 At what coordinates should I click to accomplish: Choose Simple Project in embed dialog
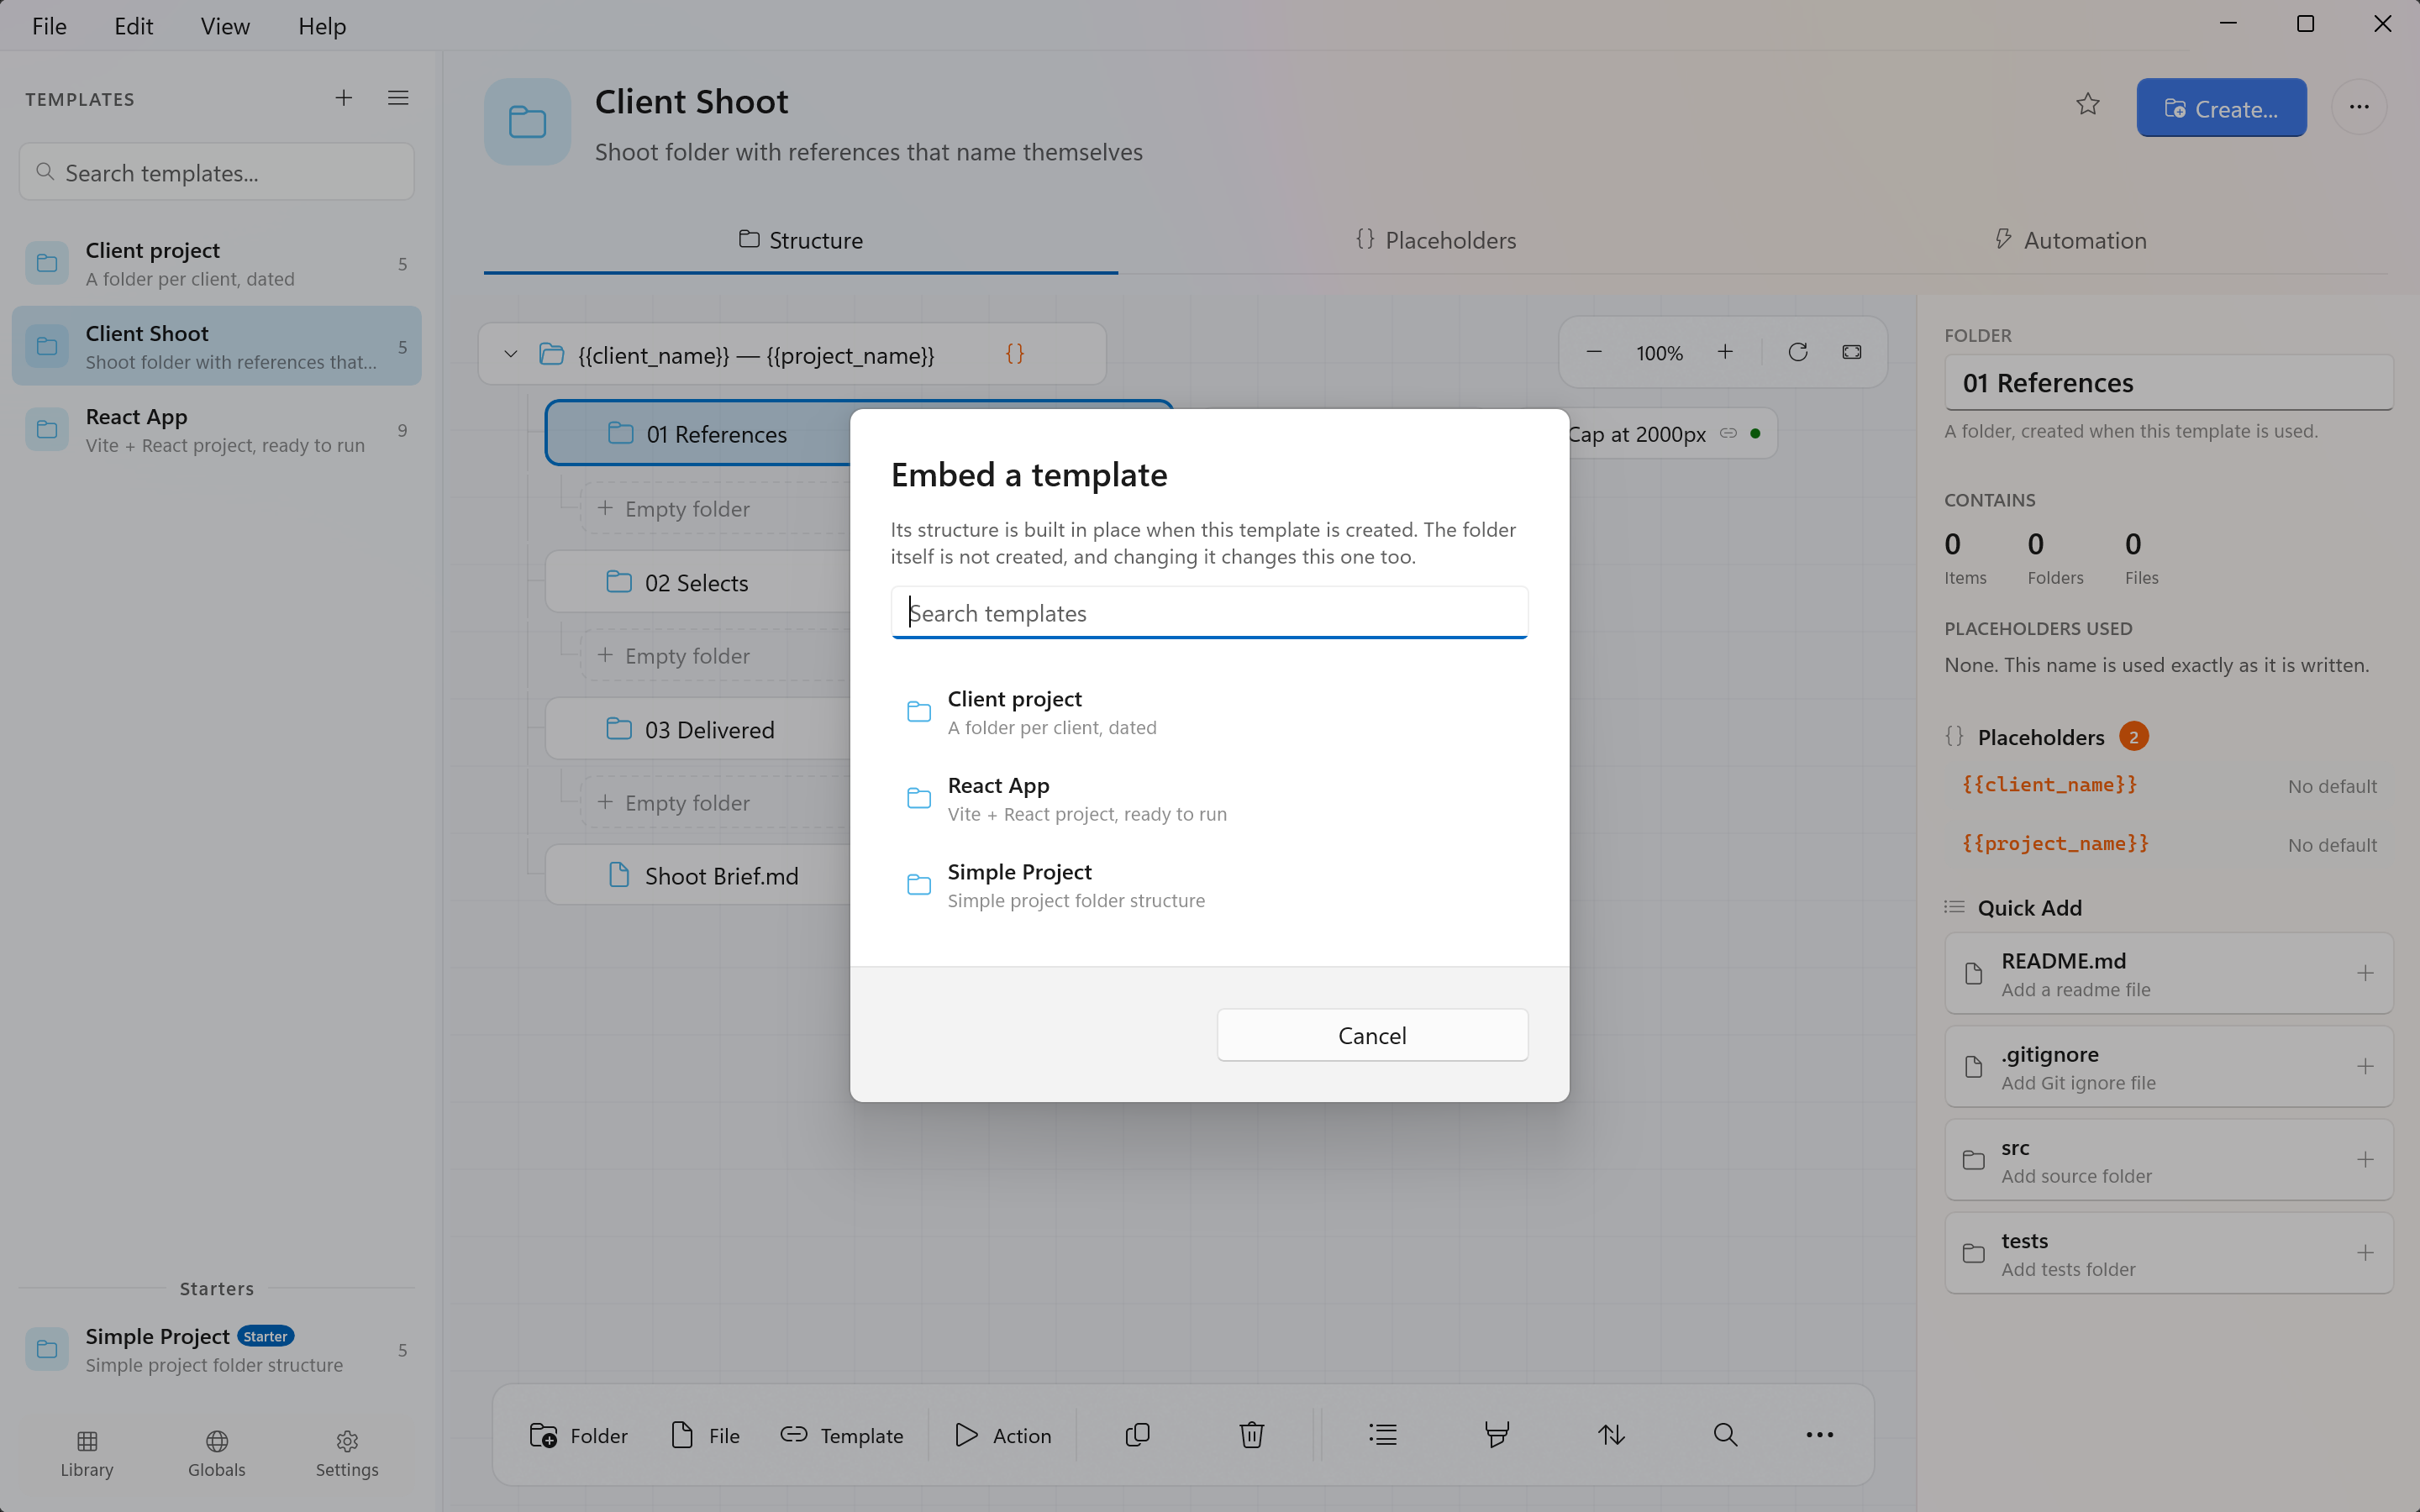pyautogui.click(x=1209, y=885)
